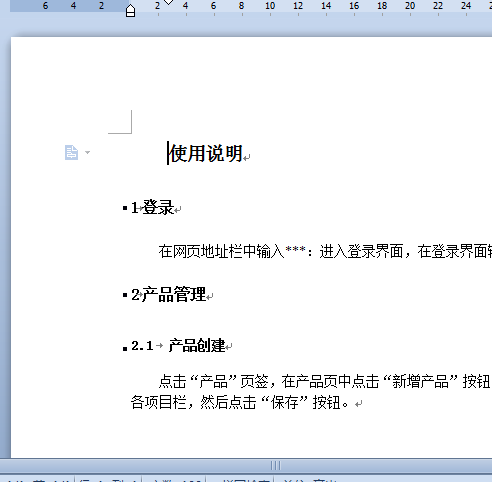Click the square bullet before 1 登录

125,208
